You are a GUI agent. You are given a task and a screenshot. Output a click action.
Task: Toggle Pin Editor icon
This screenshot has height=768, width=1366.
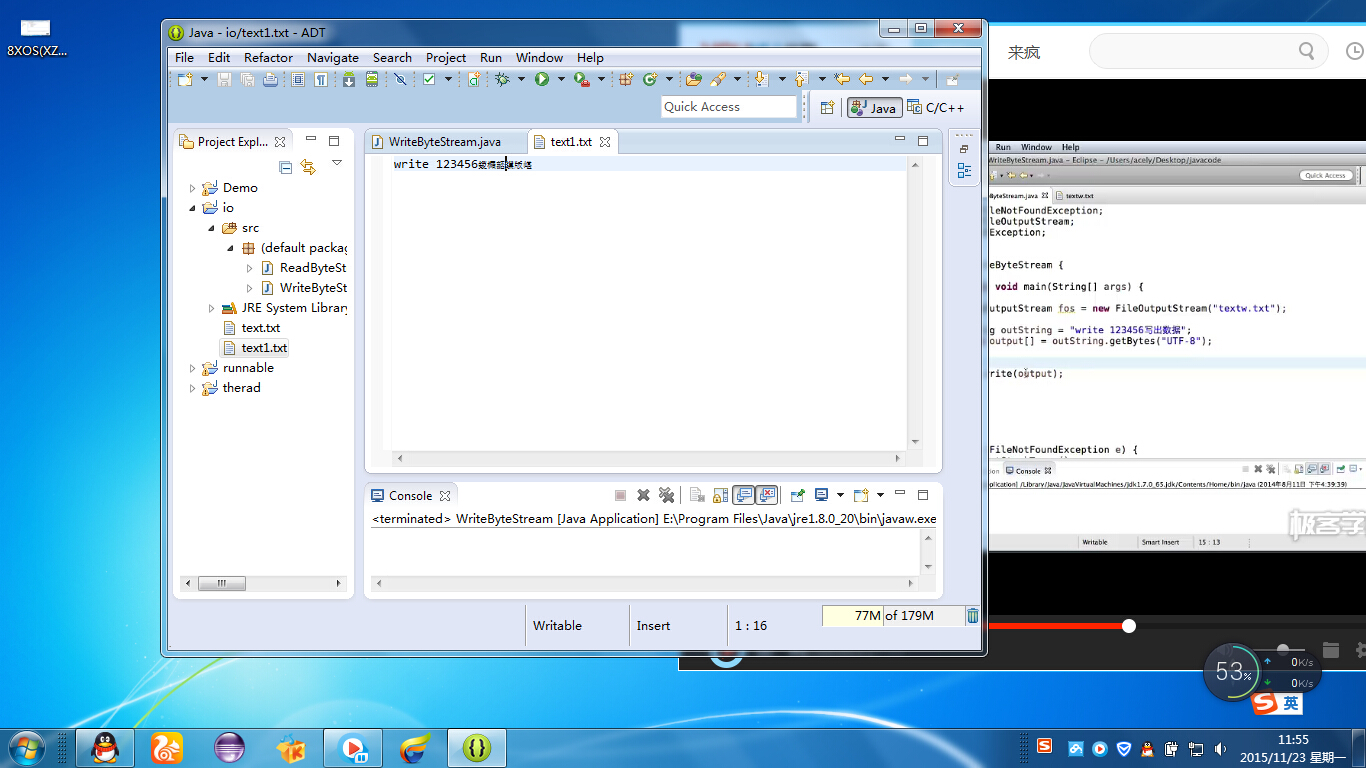tap(951, 79)
